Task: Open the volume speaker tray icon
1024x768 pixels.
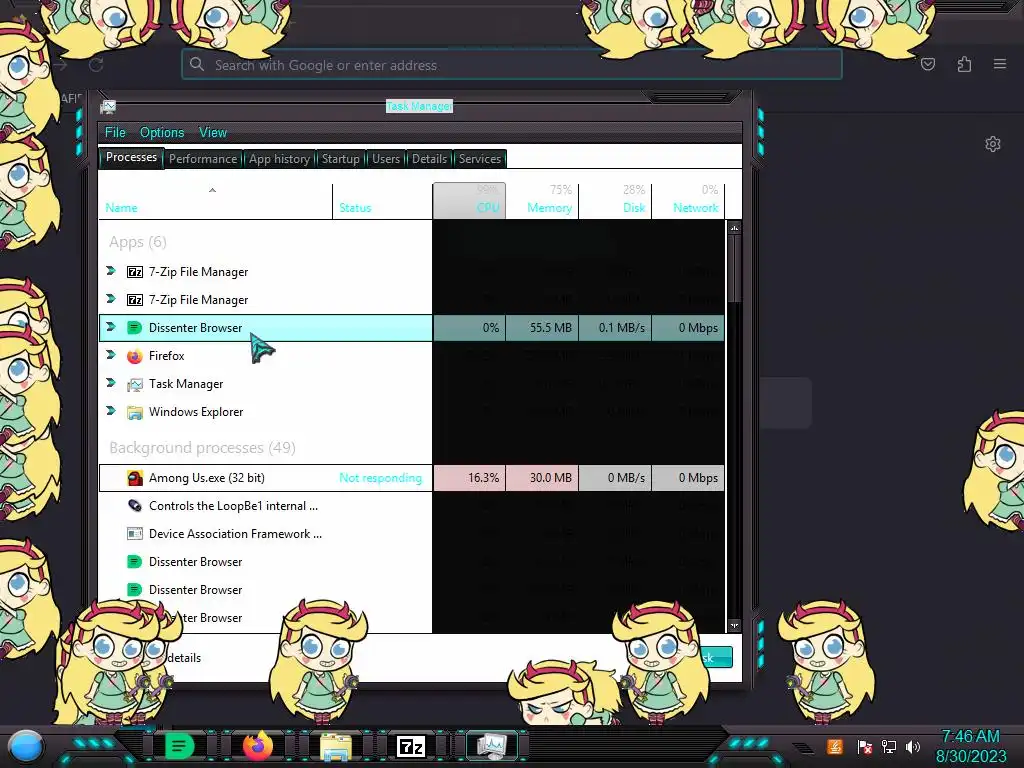Action: point(912,746)
